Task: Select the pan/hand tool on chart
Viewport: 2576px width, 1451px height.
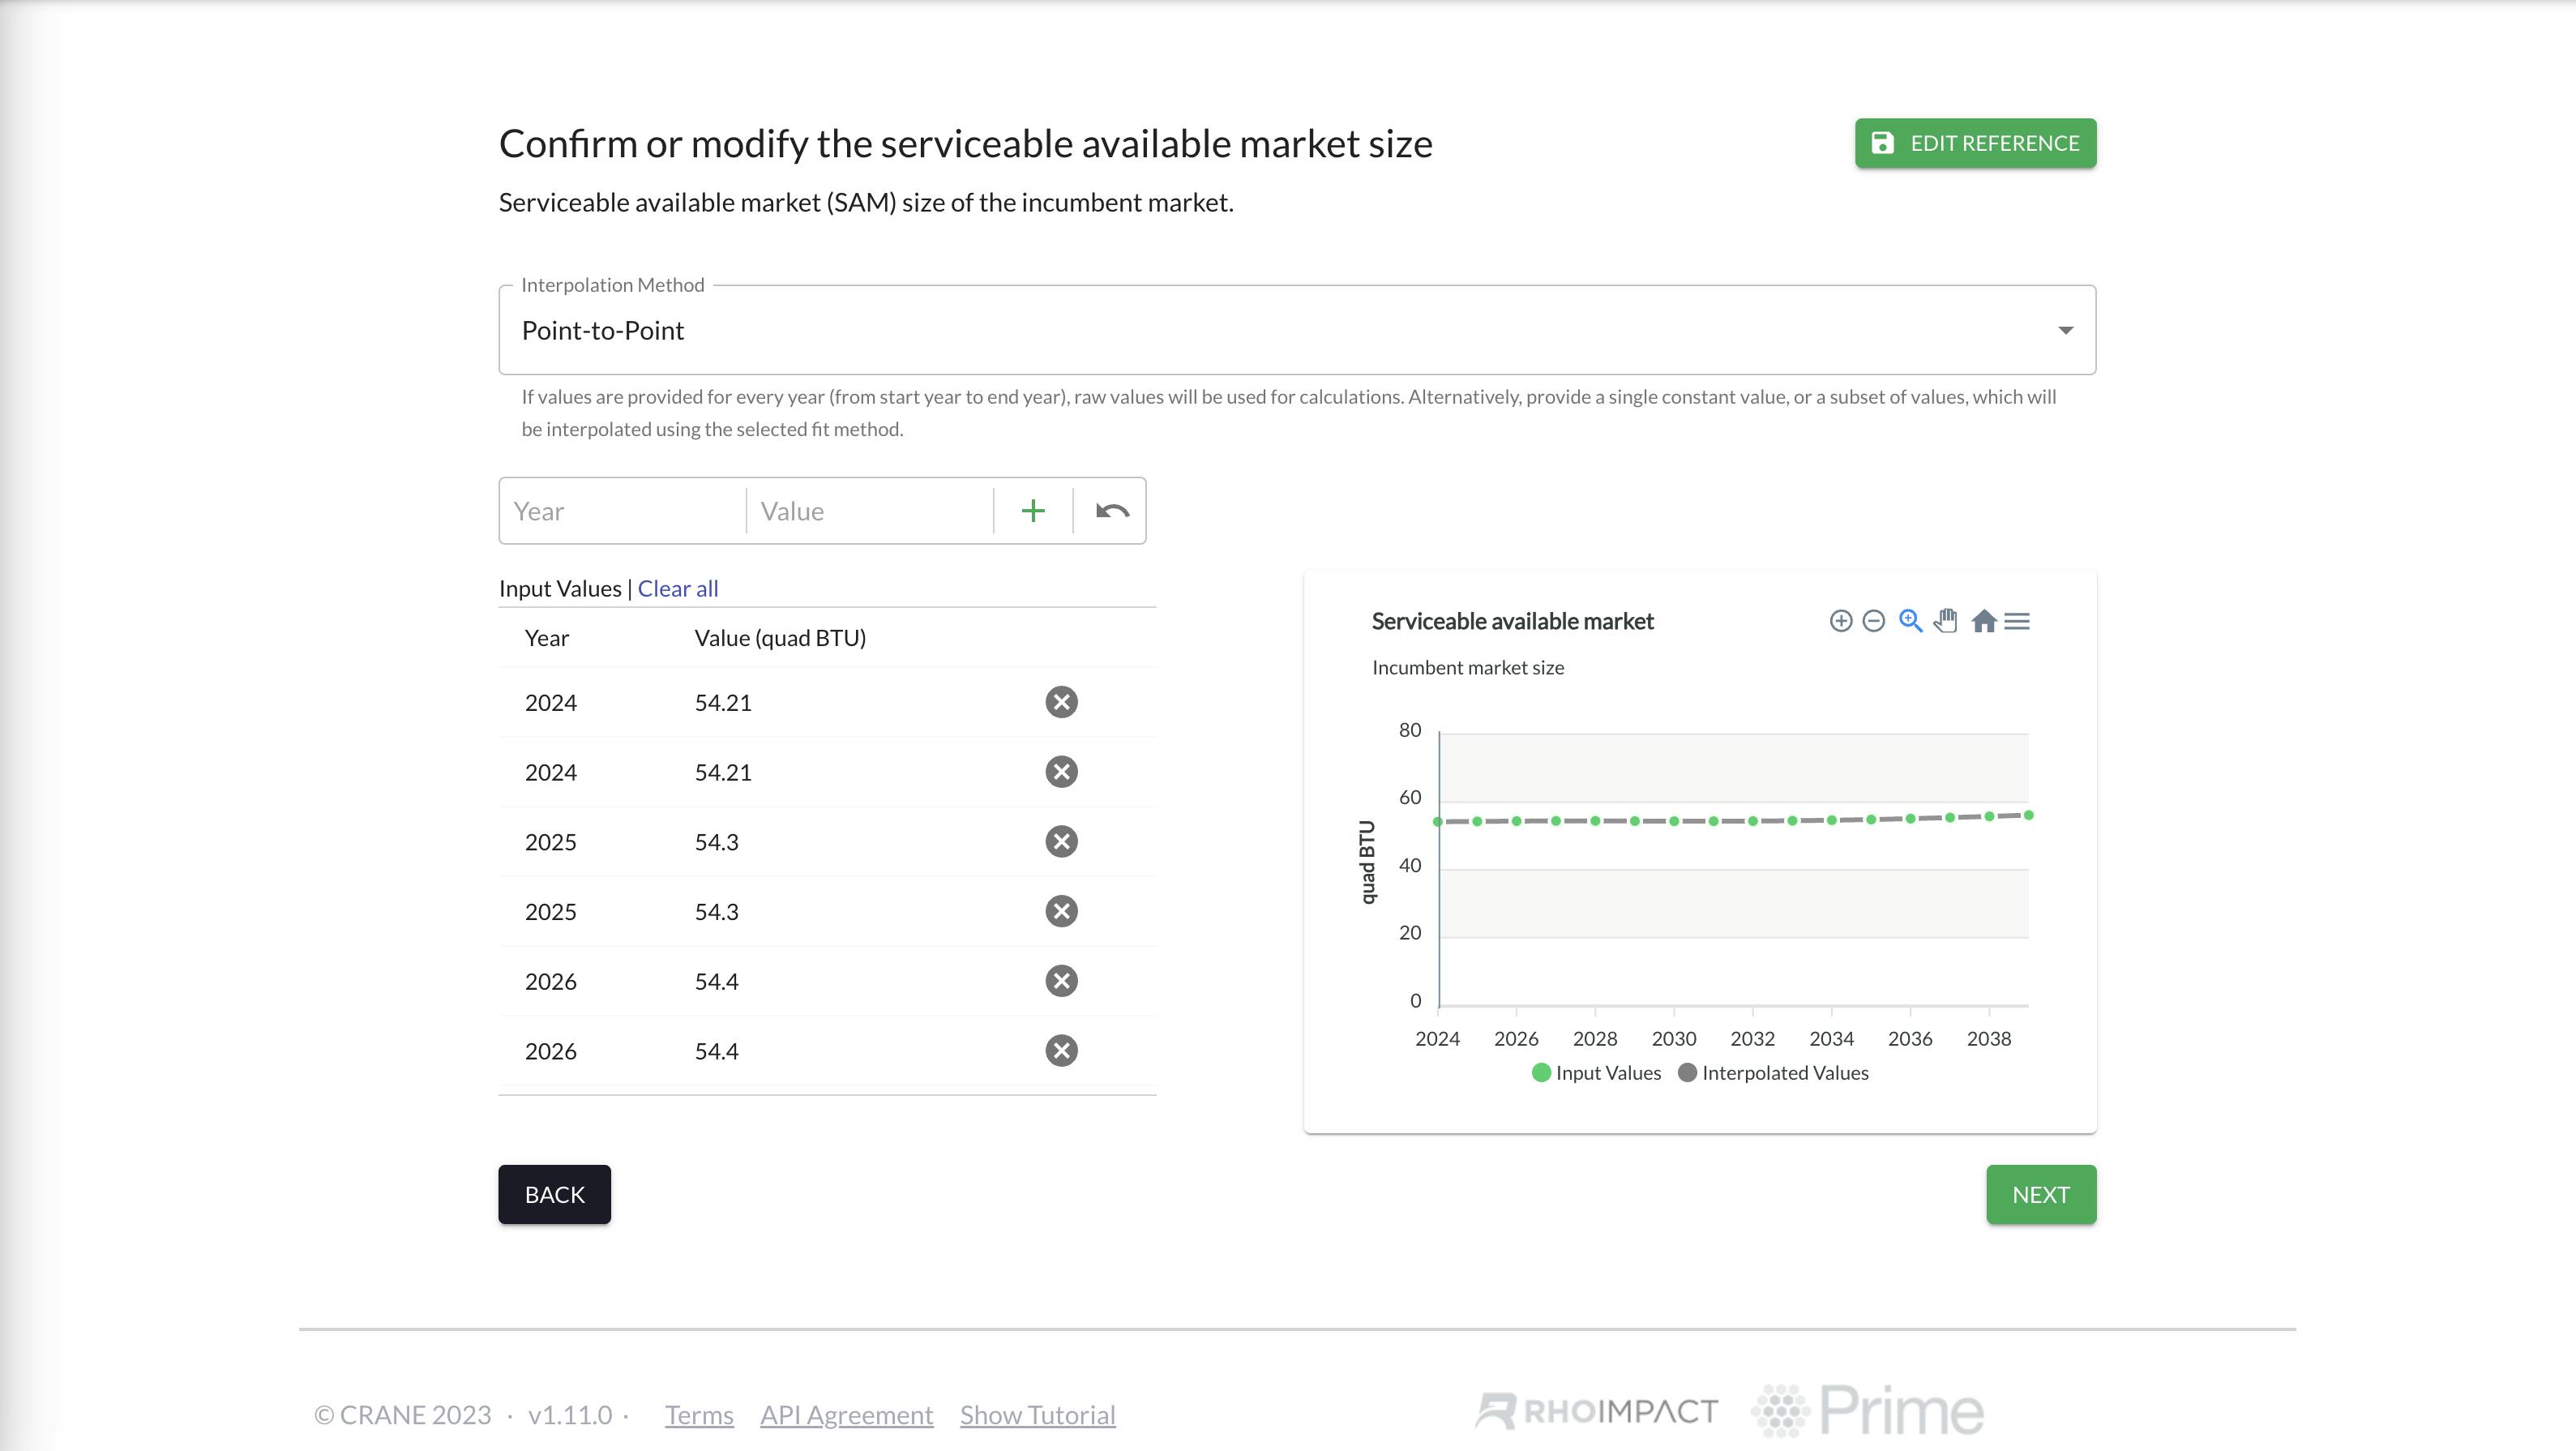Action: [1945, 621]
